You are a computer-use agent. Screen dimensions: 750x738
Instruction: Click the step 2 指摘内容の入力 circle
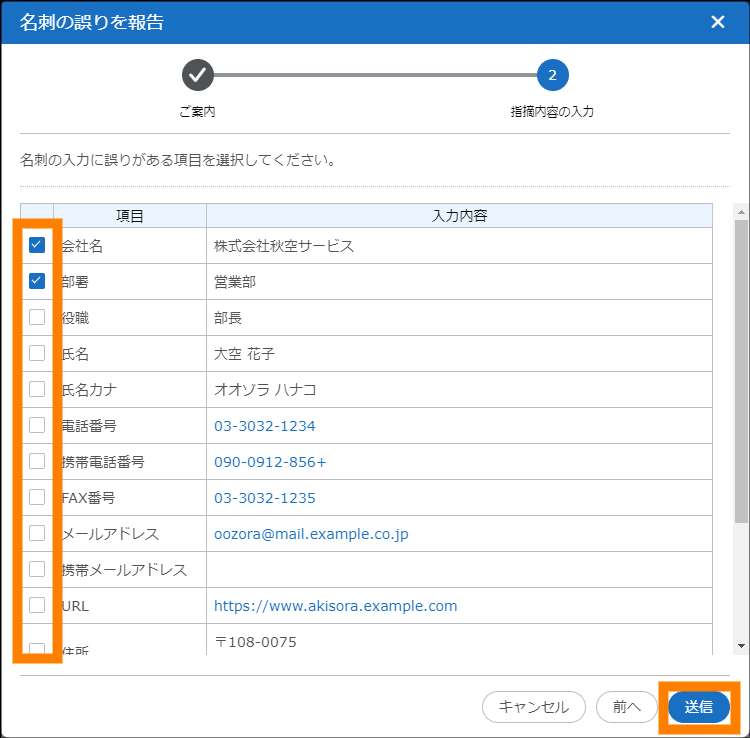(x=552, y=75)
